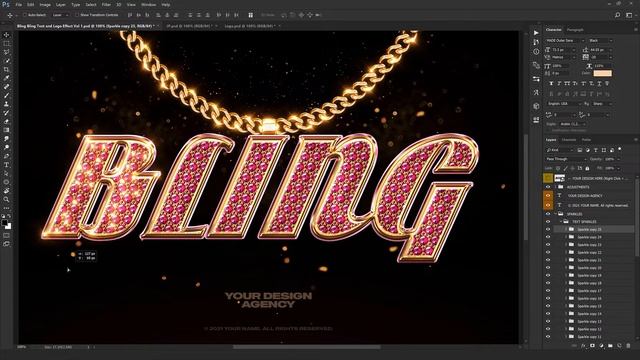
Task: Click the Create new group folder icon
Action: point(610,346)
